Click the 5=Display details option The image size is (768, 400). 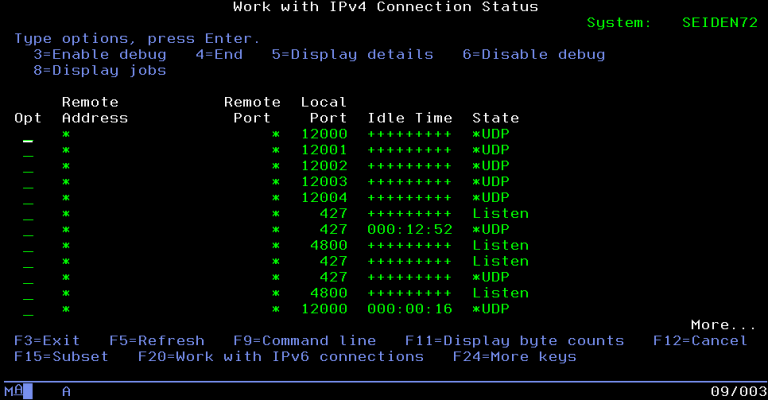click(353, 55)
